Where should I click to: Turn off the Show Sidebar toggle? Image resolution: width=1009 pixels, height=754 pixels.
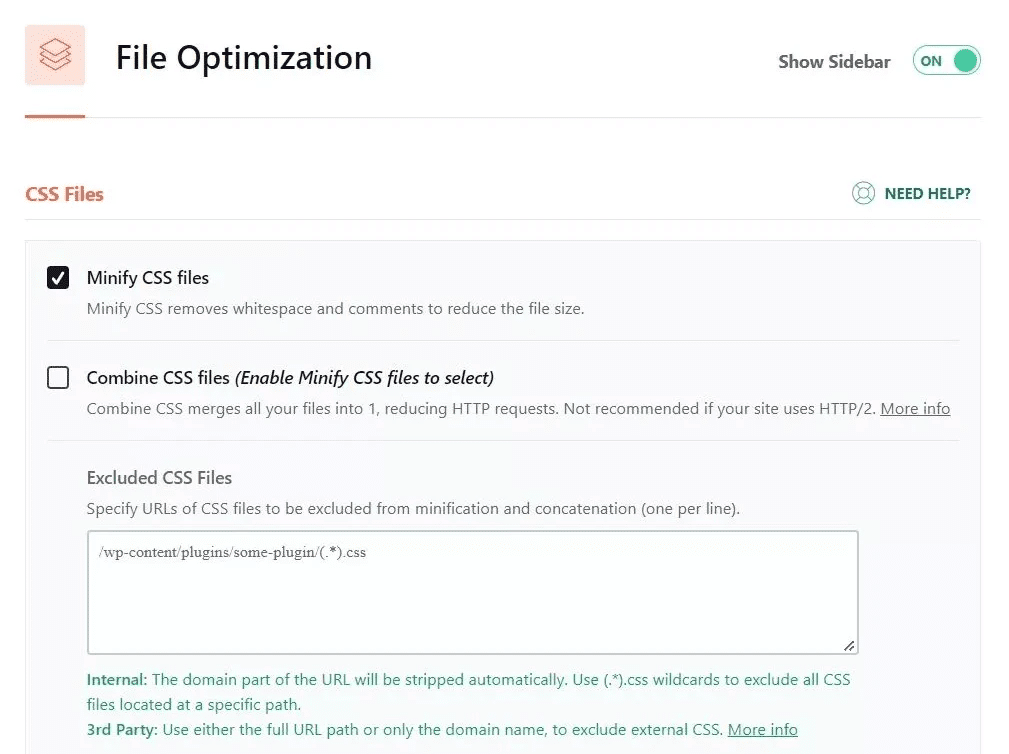(x=945, y=60)
